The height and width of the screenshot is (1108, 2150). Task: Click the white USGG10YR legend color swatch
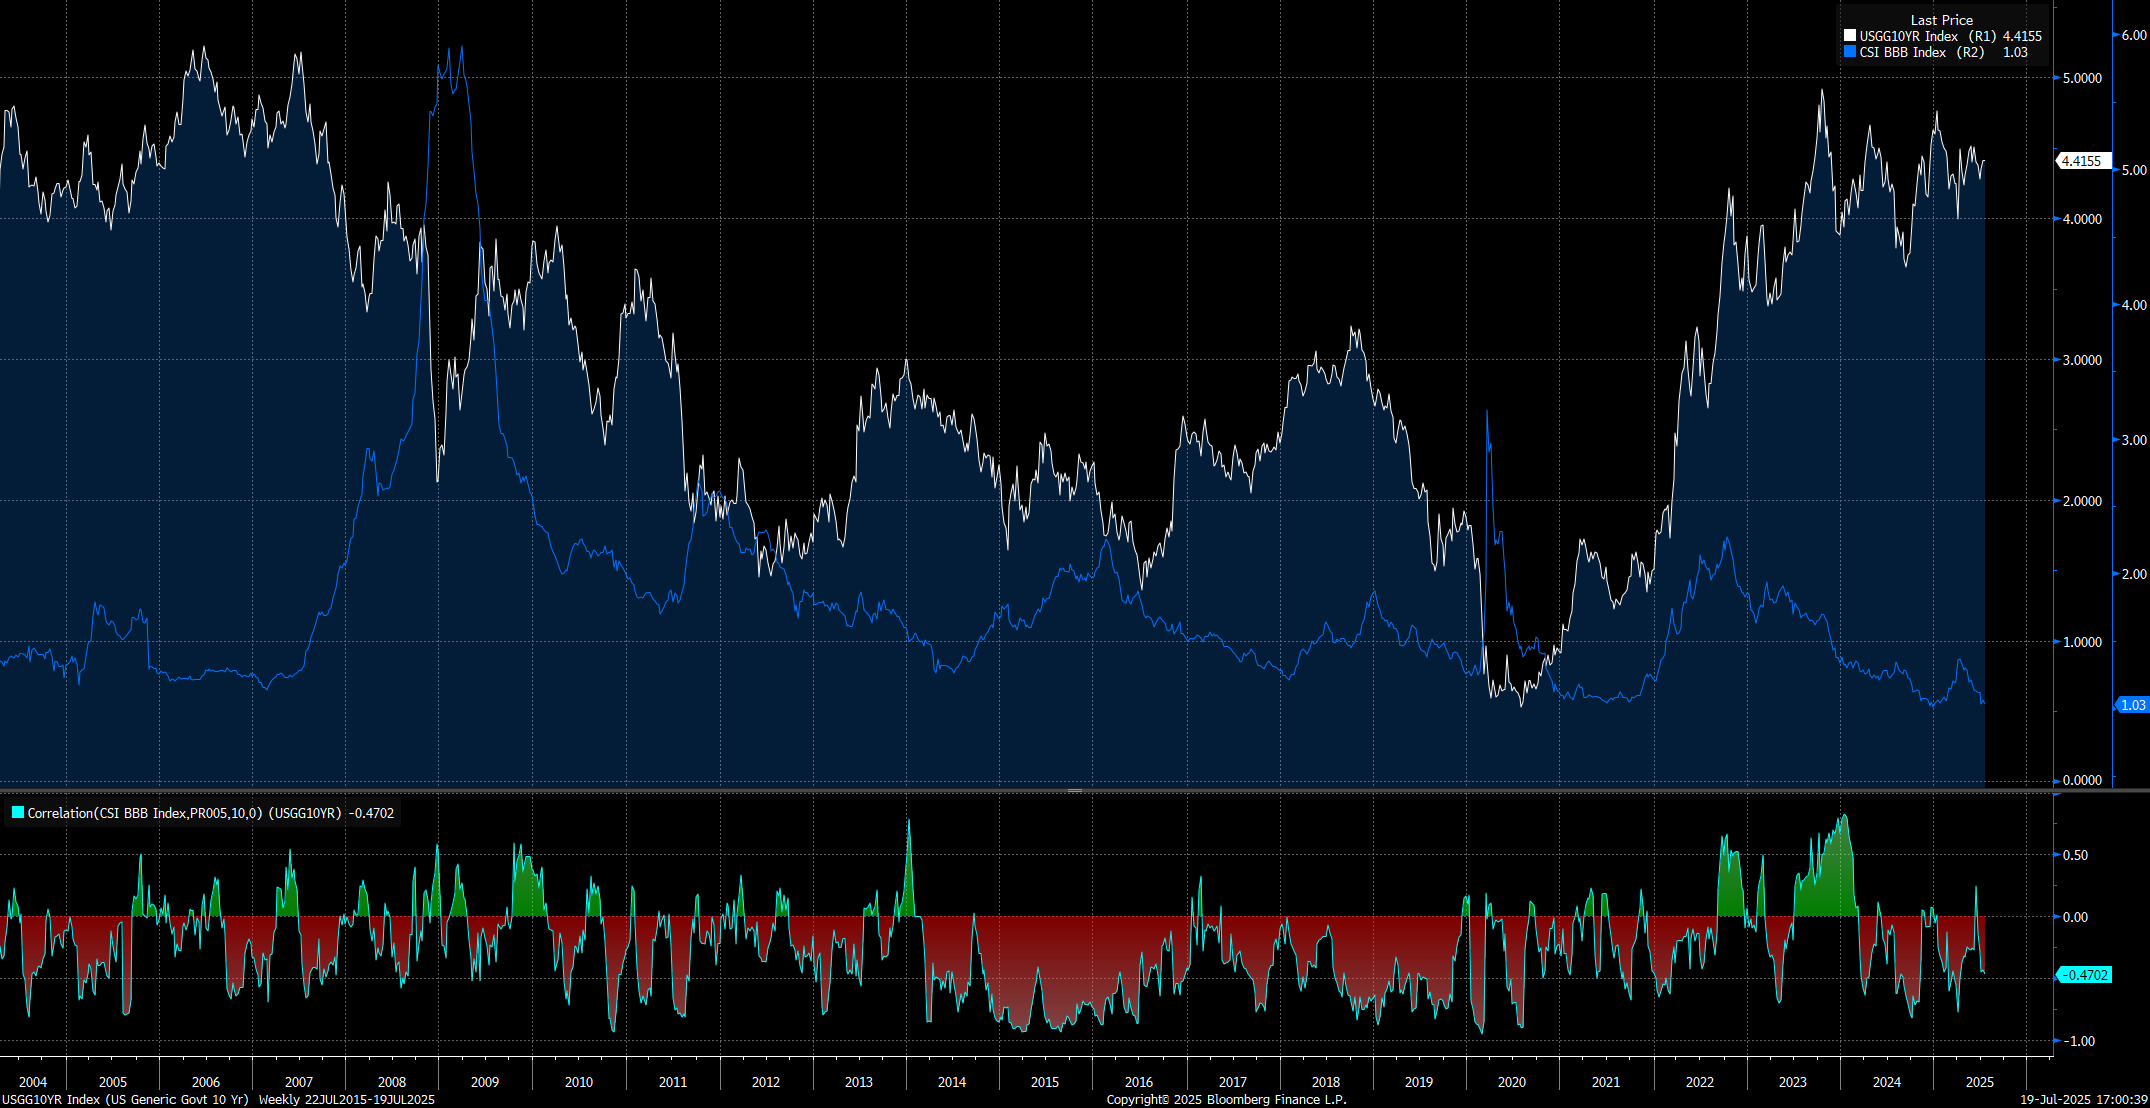click(x=1850, y=36)
